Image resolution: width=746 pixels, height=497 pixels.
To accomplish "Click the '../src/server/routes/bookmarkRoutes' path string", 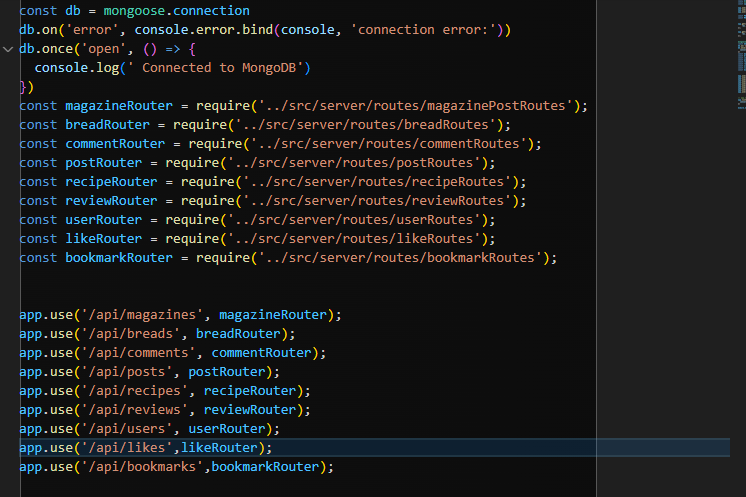I will [x=400, y=258].
